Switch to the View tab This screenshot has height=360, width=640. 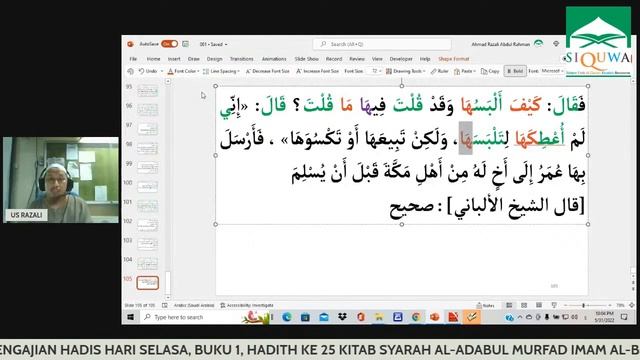tap(377, 59)
